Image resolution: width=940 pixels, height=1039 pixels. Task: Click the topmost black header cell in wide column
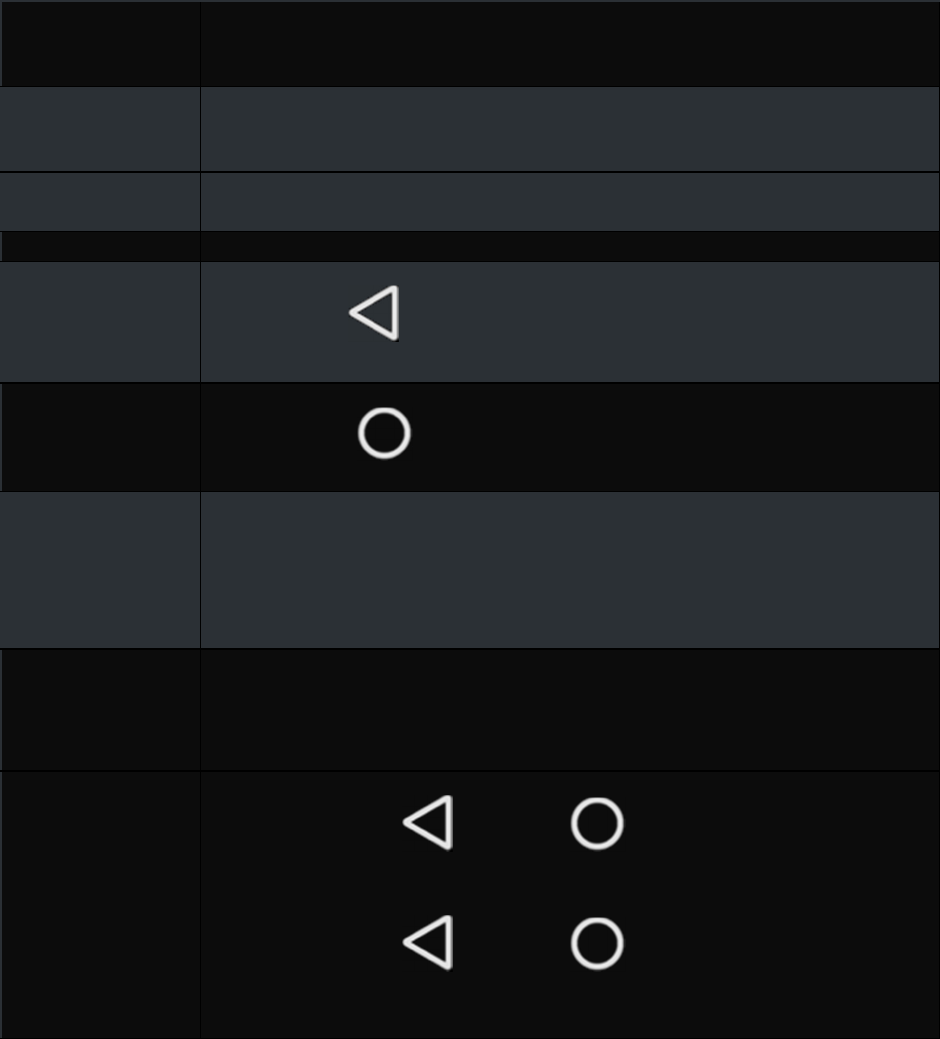pyautogui.click(x=570, y=44)
